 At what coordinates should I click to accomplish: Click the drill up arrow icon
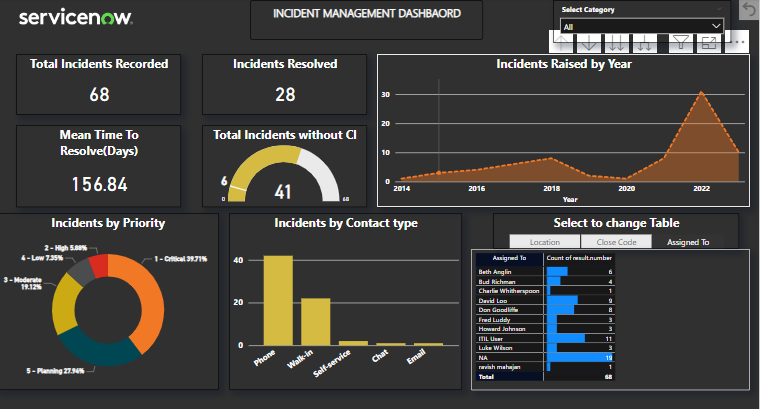point(563,43)
